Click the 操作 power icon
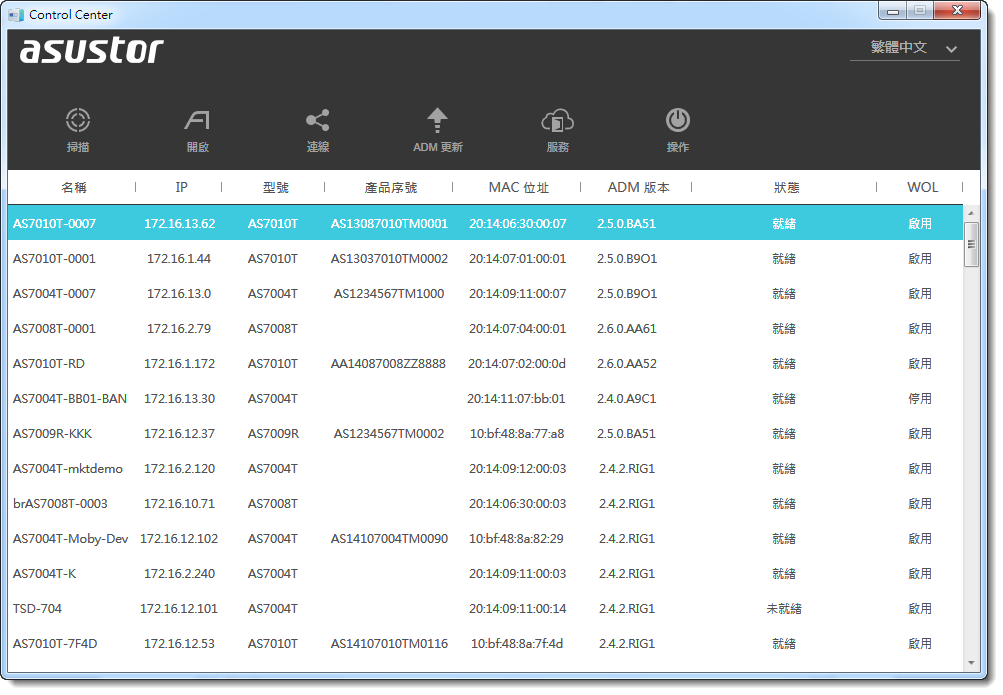 tap(677, 120)
